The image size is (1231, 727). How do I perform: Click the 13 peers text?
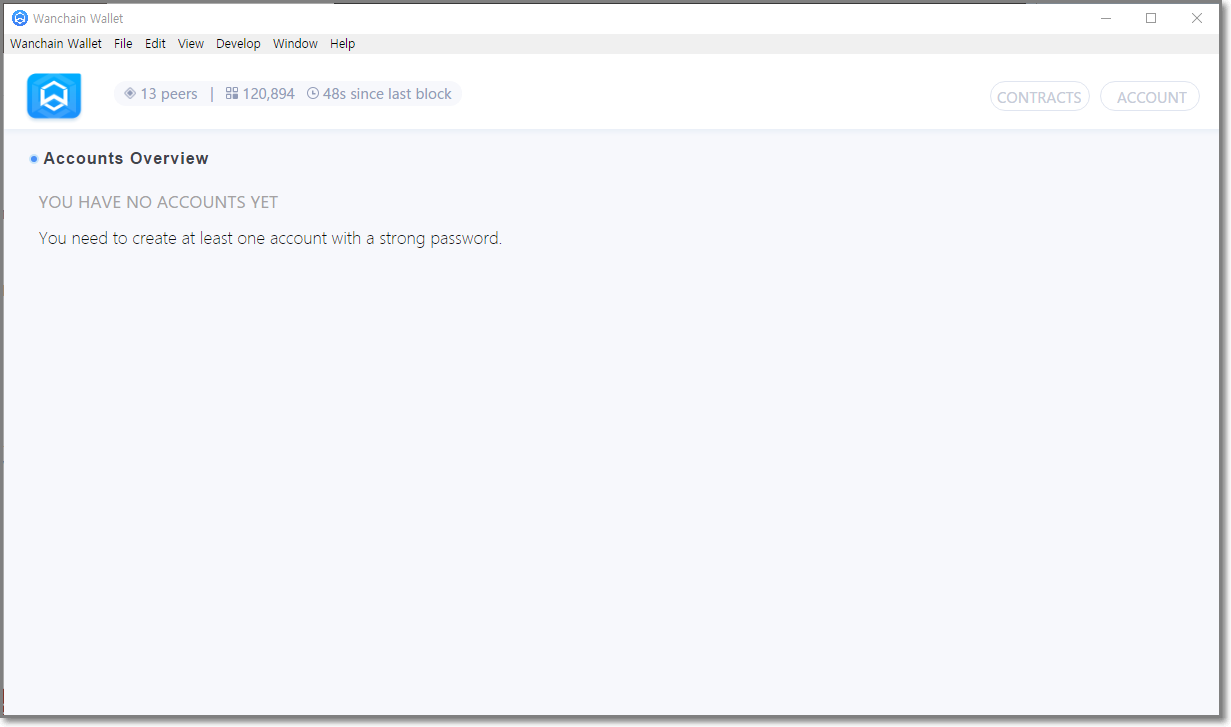(169, 94)
